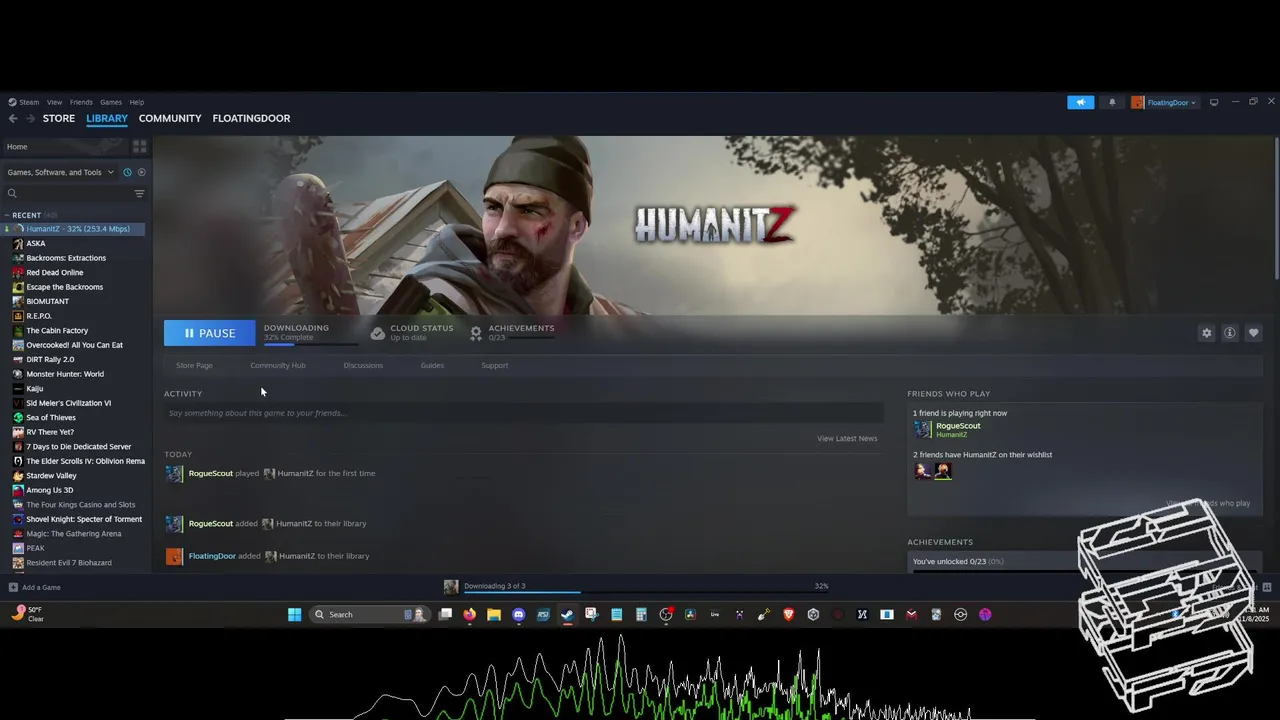The image size is (1280, 720).
Task: Open first wishlist friend avatar
Action: [922, 471]
